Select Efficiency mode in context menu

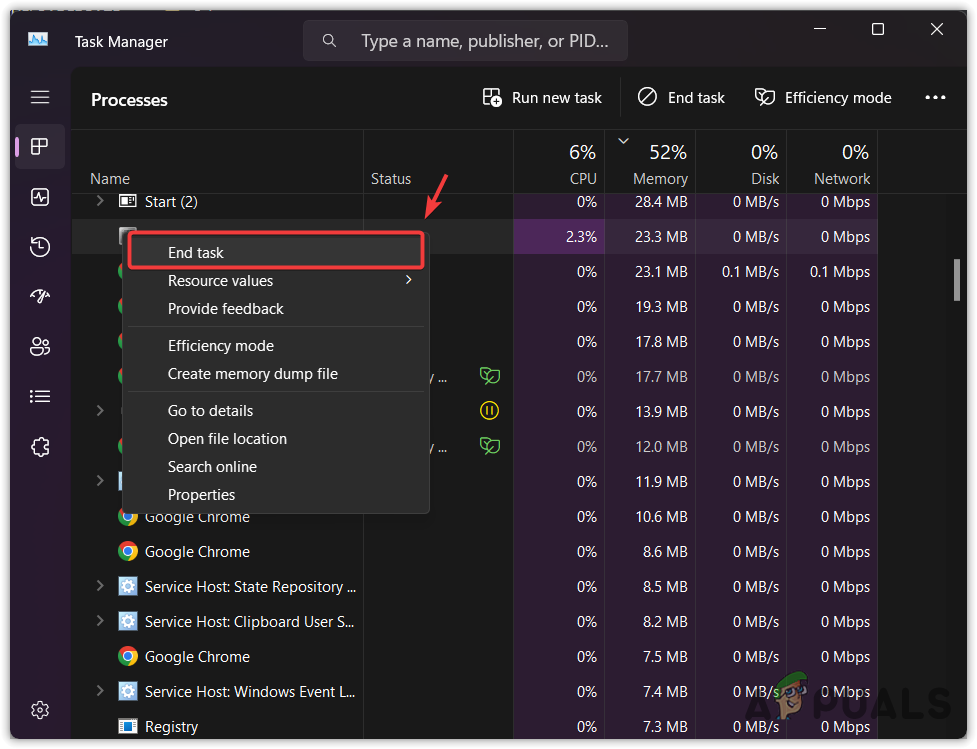[276, 346]
